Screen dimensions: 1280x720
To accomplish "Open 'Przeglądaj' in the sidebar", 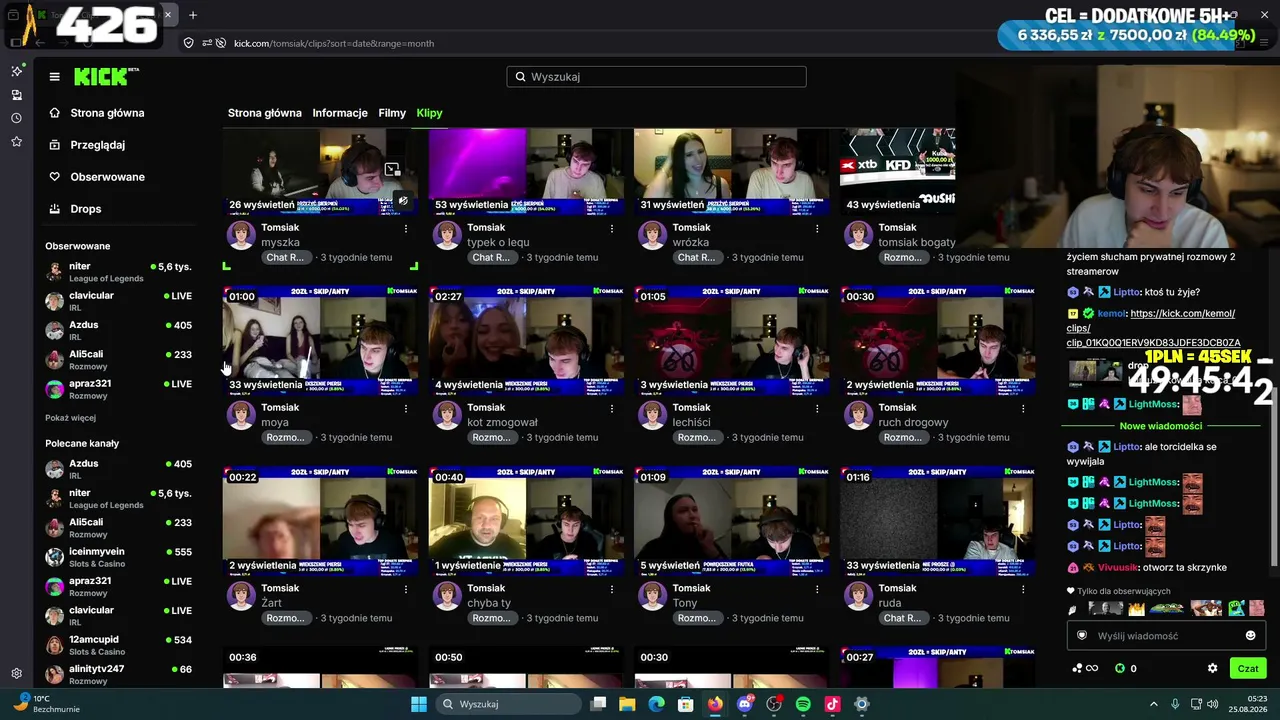I will pos(97,145).
